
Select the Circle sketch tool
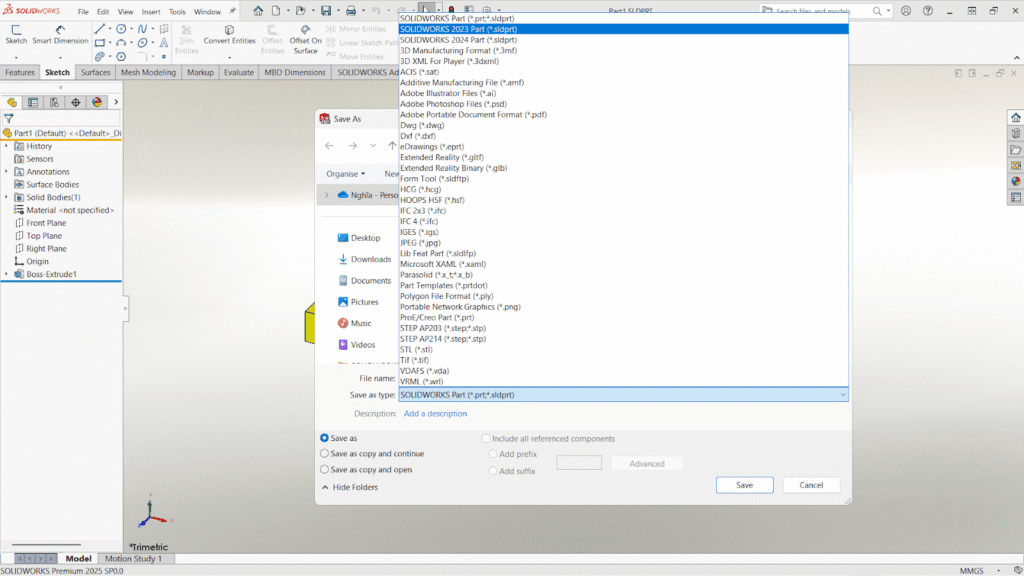pyautogui.click(x=121, y=29)
